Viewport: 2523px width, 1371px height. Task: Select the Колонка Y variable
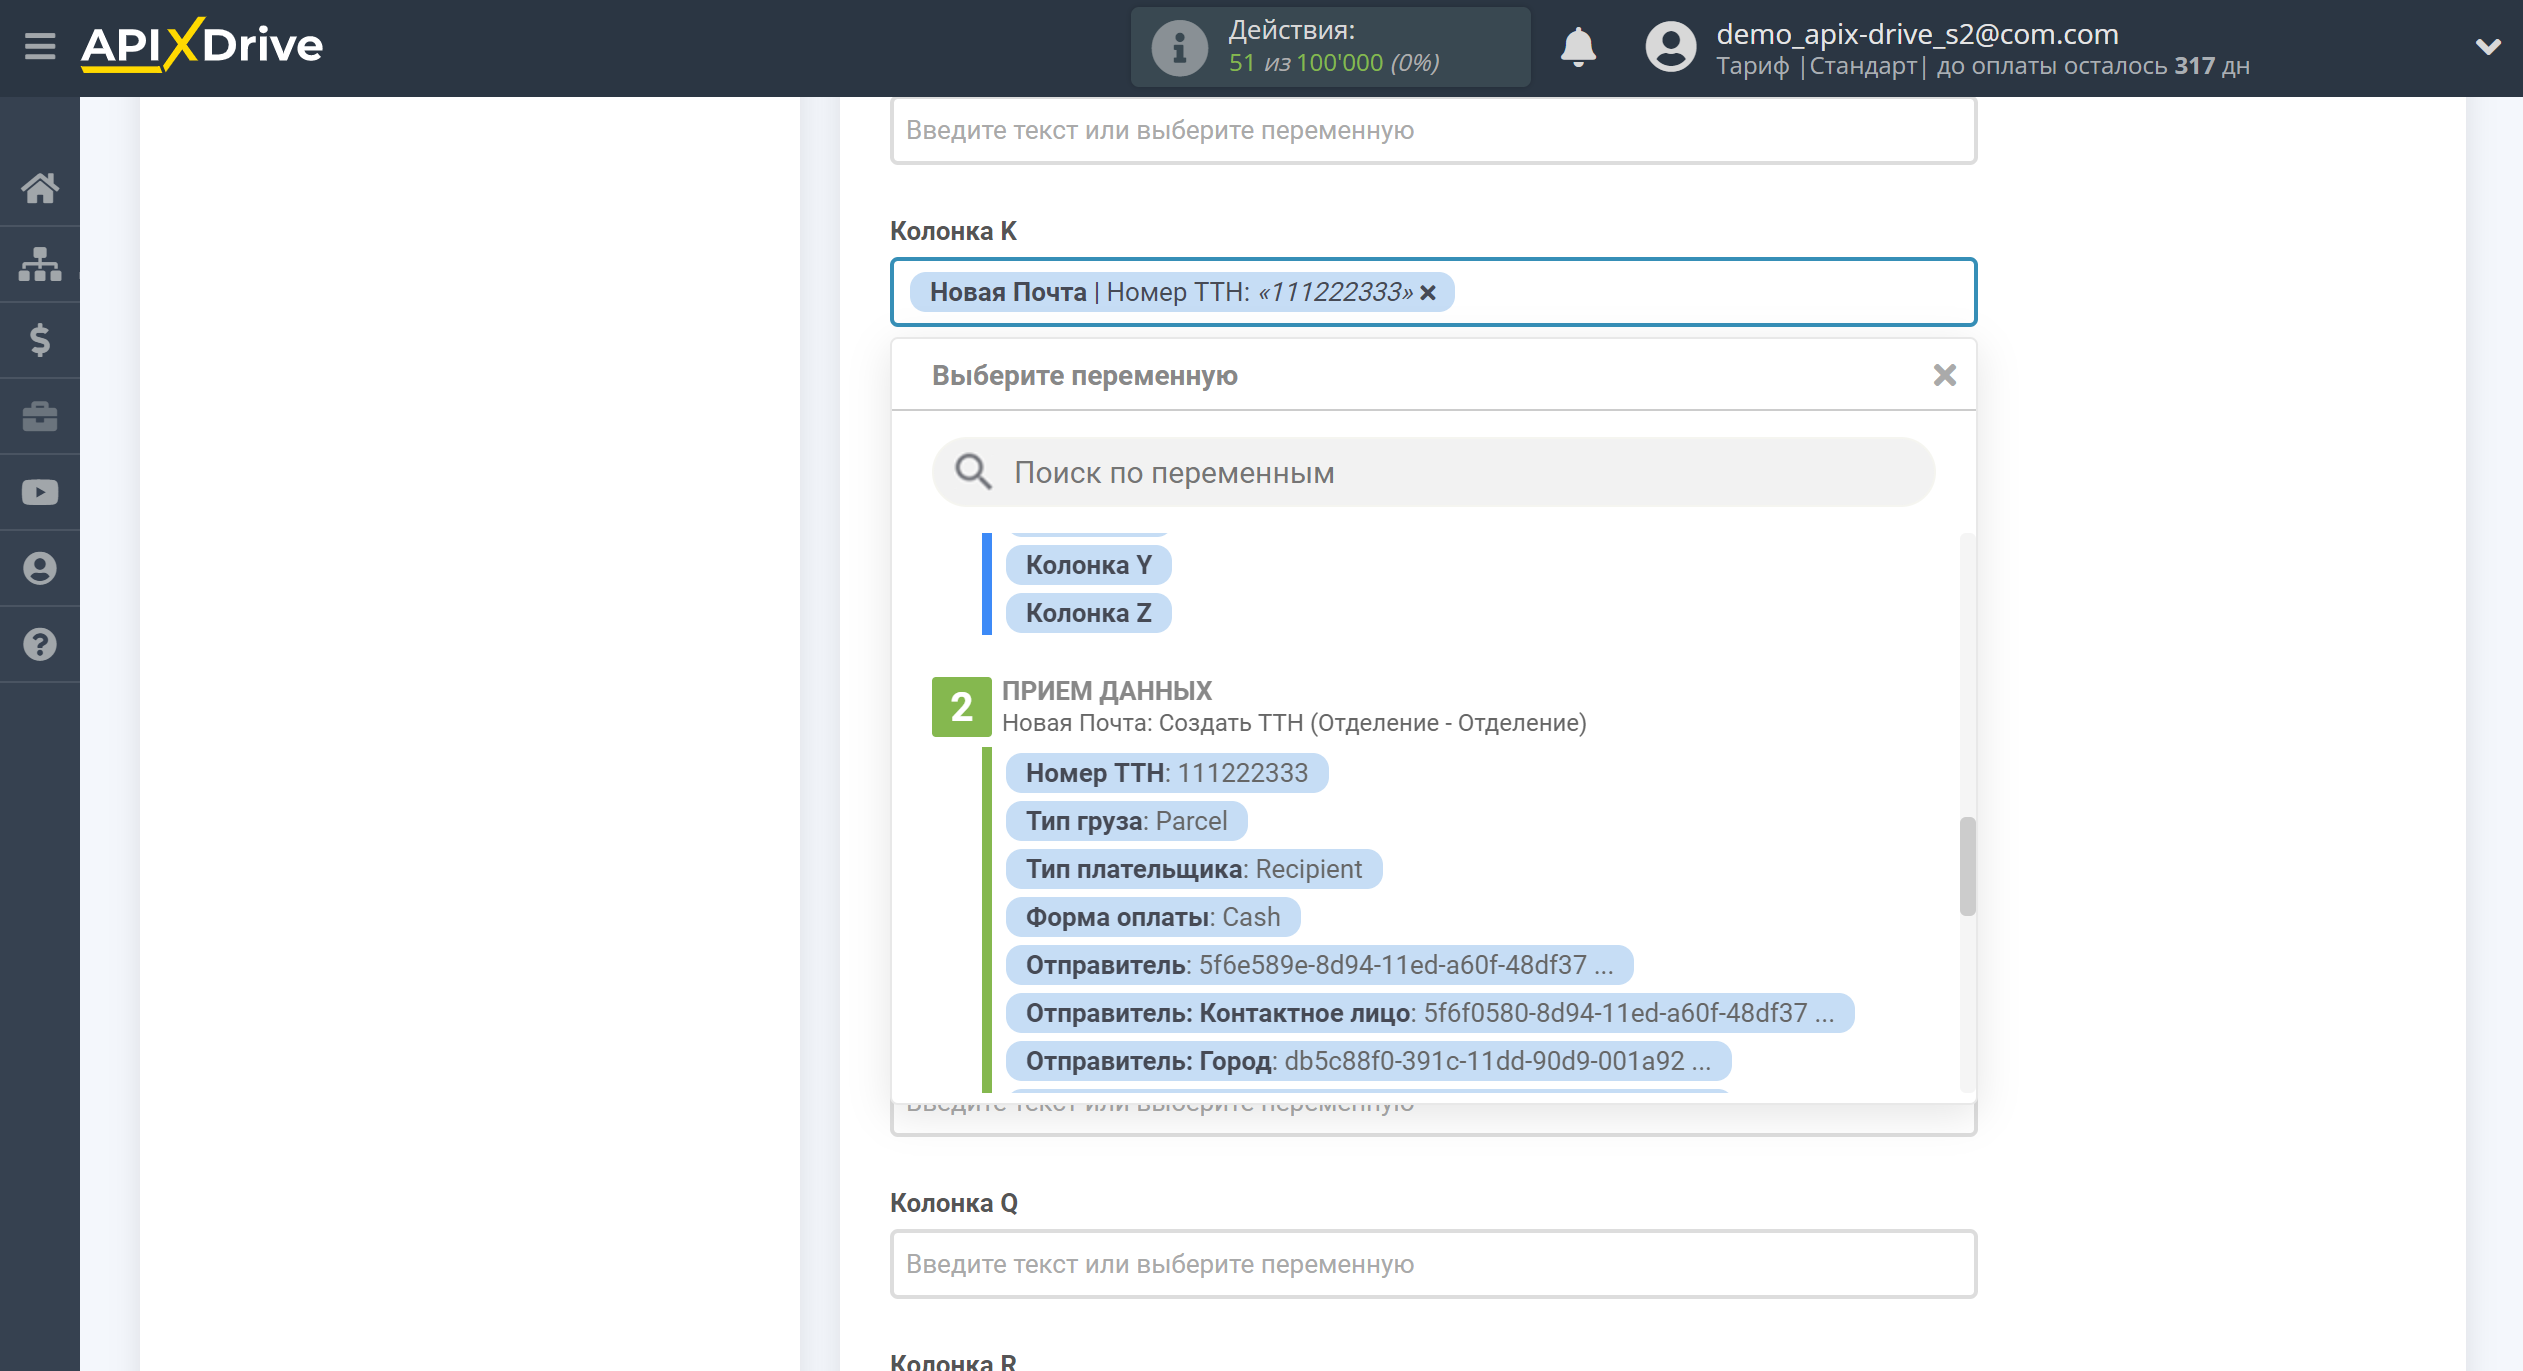click(1088, 565)
